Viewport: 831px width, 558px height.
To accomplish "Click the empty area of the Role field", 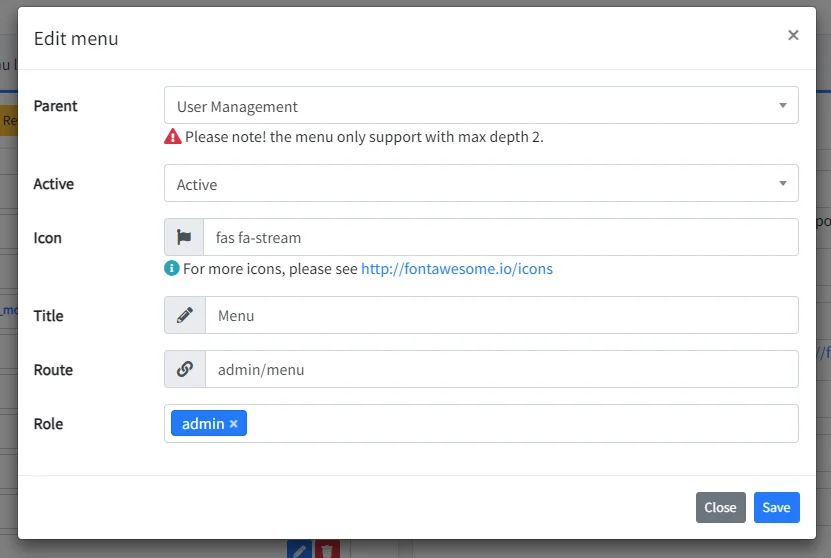I will pyautogui.click(x=520, y=424).
